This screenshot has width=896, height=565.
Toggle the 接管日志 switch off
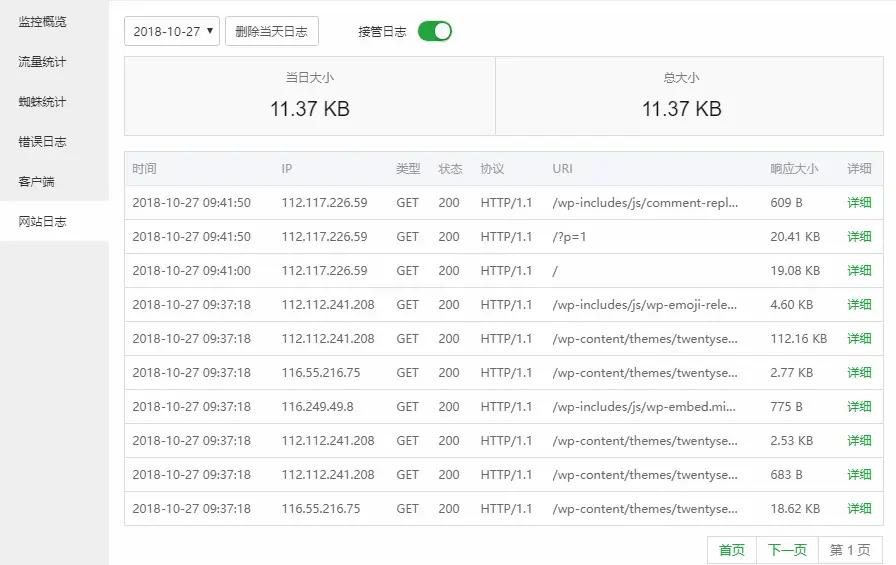pyautogui.click(x=434, y=31)
